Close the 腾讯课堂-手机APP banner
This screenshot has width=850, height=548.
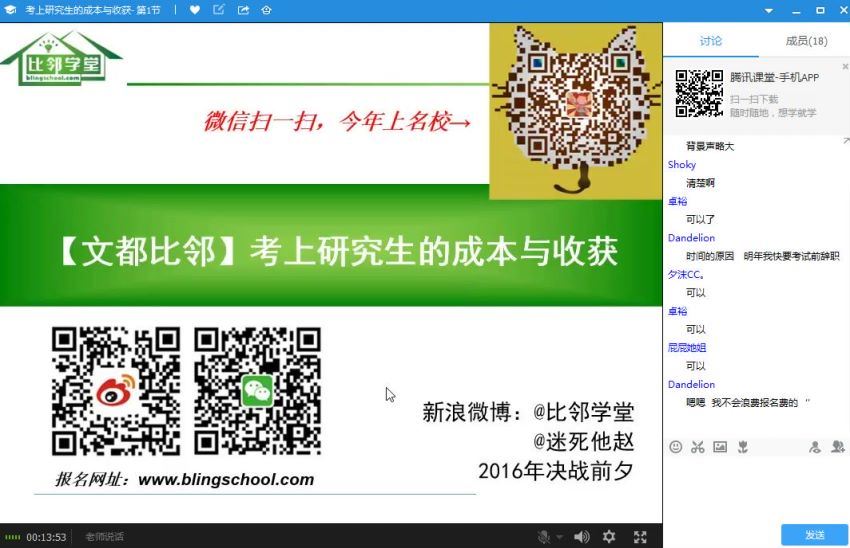pyautogui.click(x=845, y=66)
